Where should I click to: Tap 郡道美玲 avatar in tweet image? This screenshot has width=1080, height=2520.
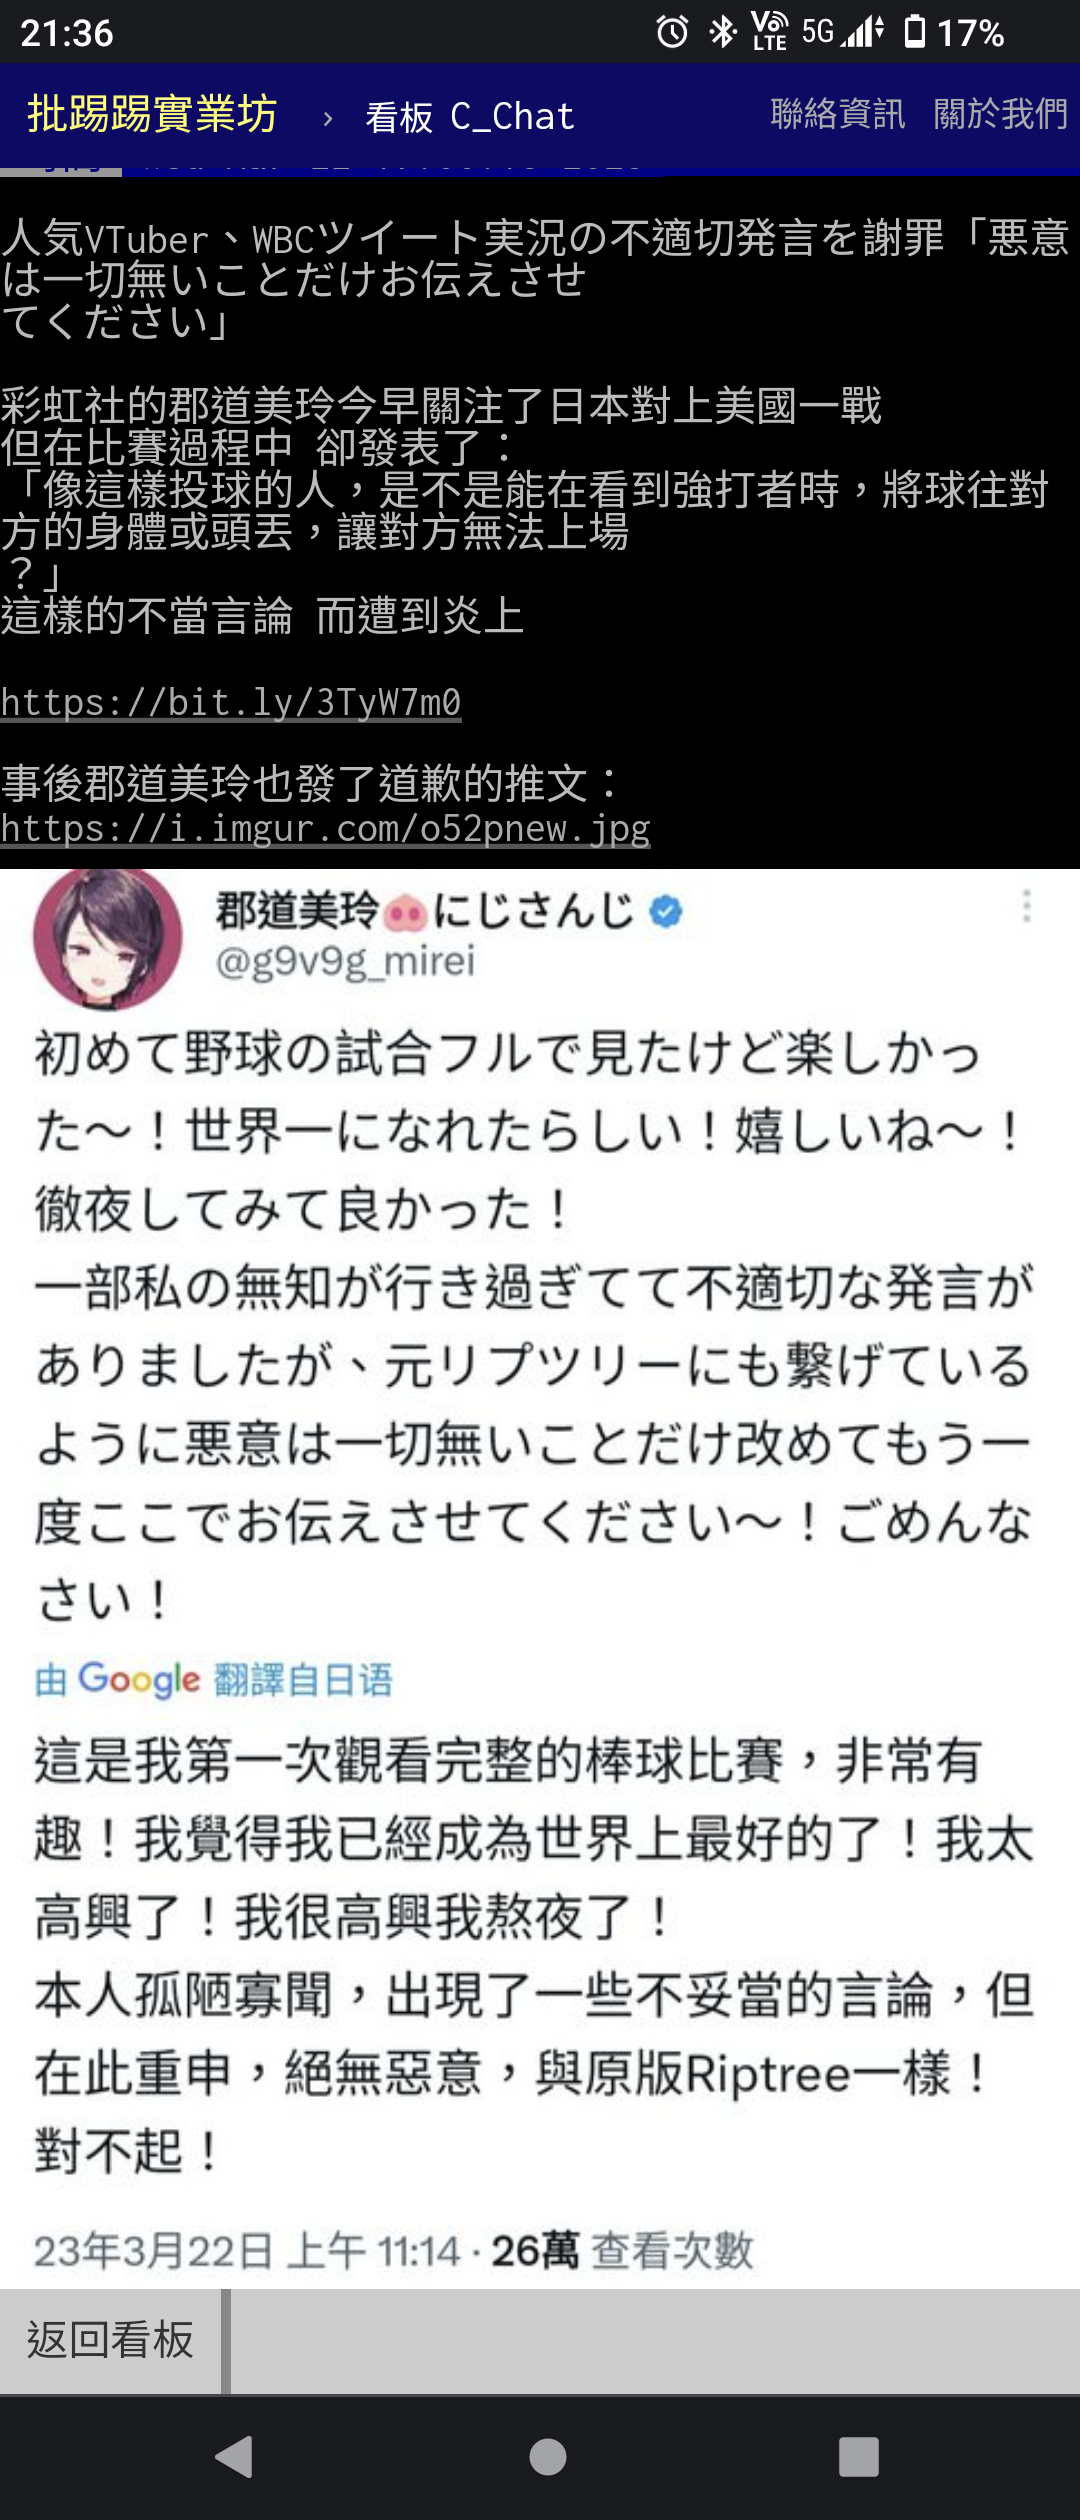108,937
